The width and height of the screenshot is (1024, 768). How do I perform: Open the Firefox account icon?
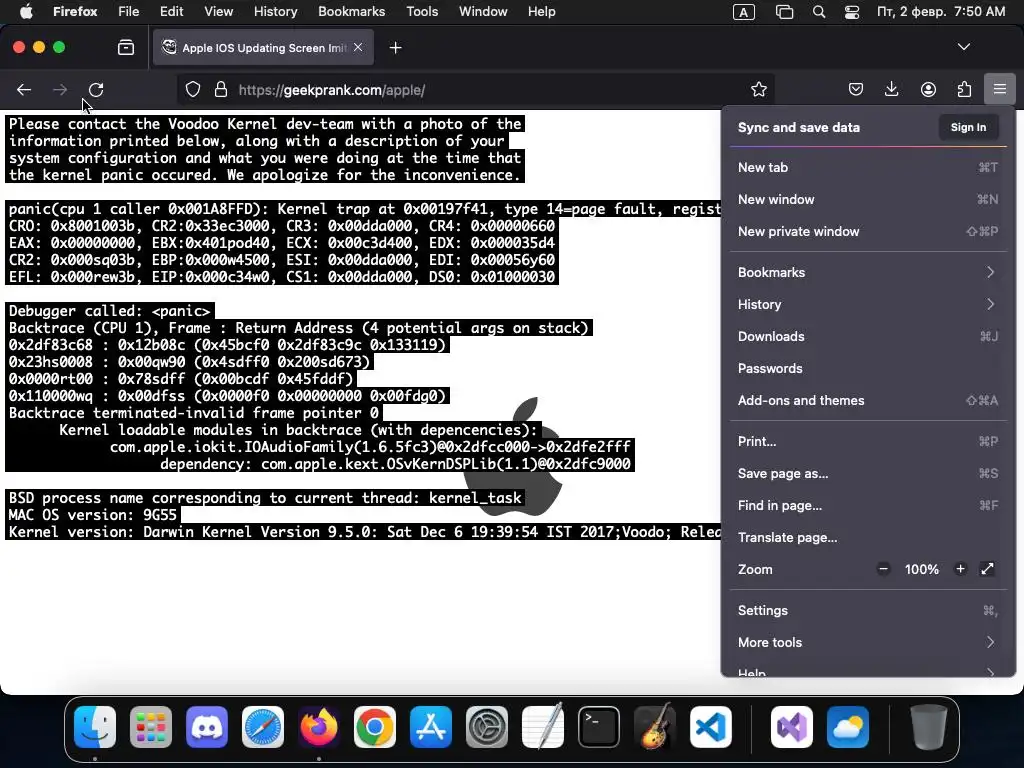(928, 89)
